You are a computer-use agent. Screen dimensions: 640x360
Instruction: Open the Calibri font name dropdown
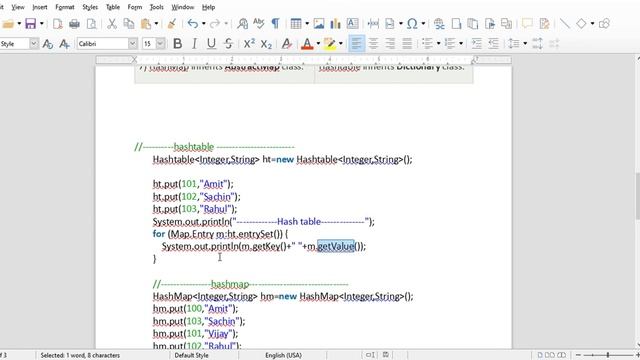coord(133,43)
